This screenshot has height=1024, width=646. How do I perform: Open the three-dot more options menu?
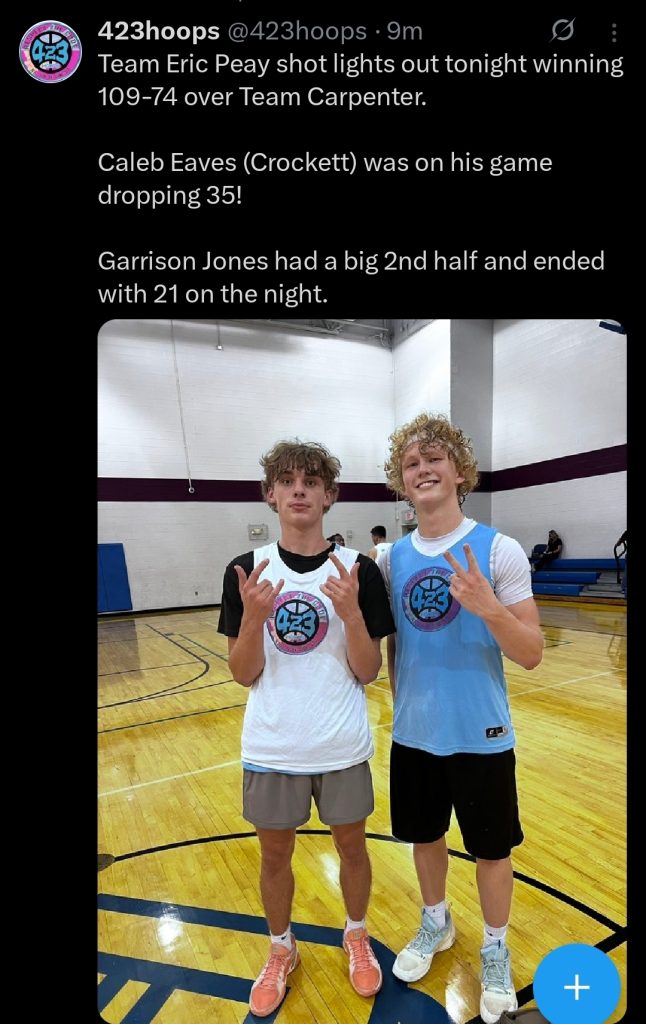[x=614, y=33]
